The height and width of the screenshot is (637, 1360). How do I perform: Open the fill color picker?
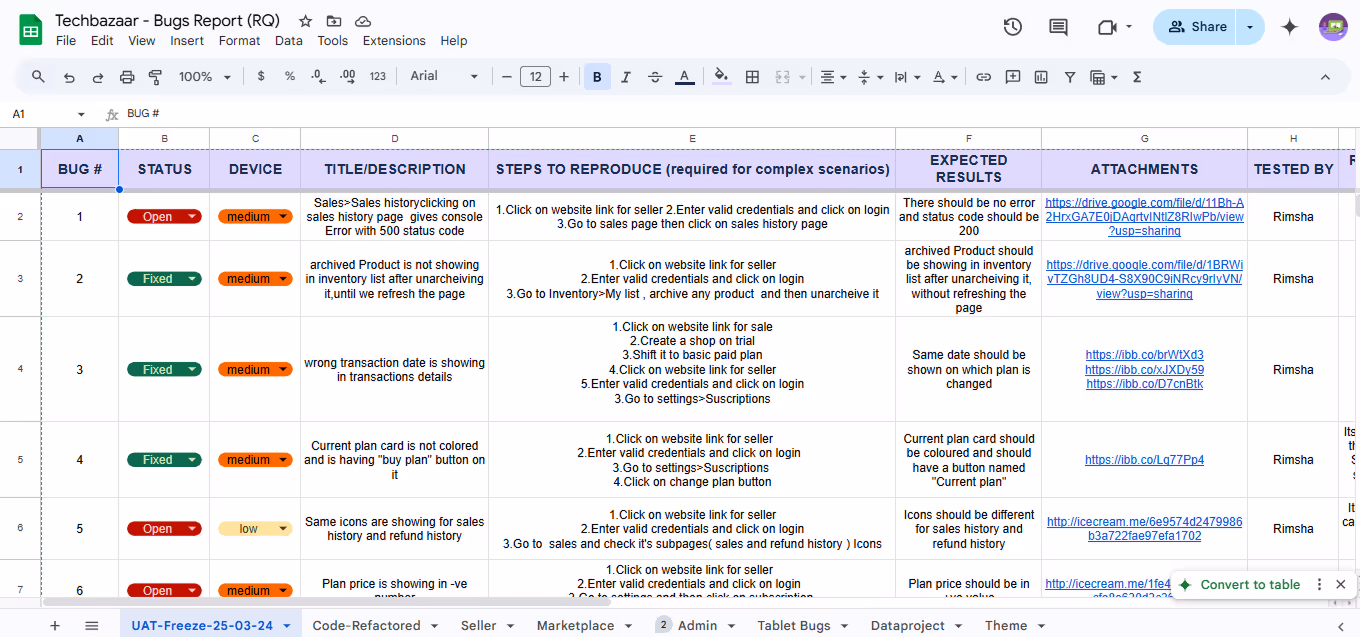pyautogui.click(x=721, y=77)
